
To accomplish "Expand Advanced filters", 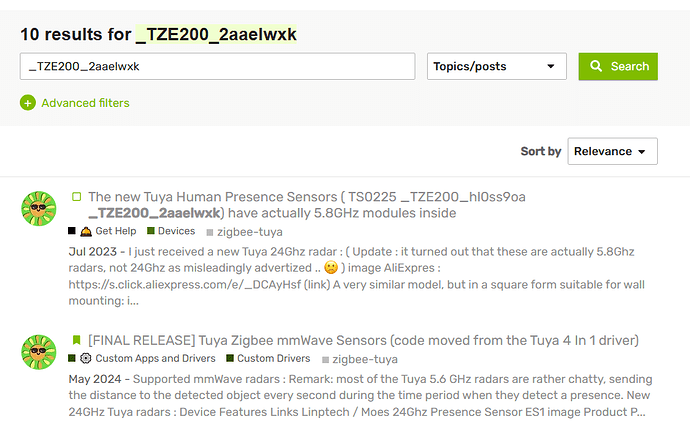I will pyautogui.click(x=85, y=102).
